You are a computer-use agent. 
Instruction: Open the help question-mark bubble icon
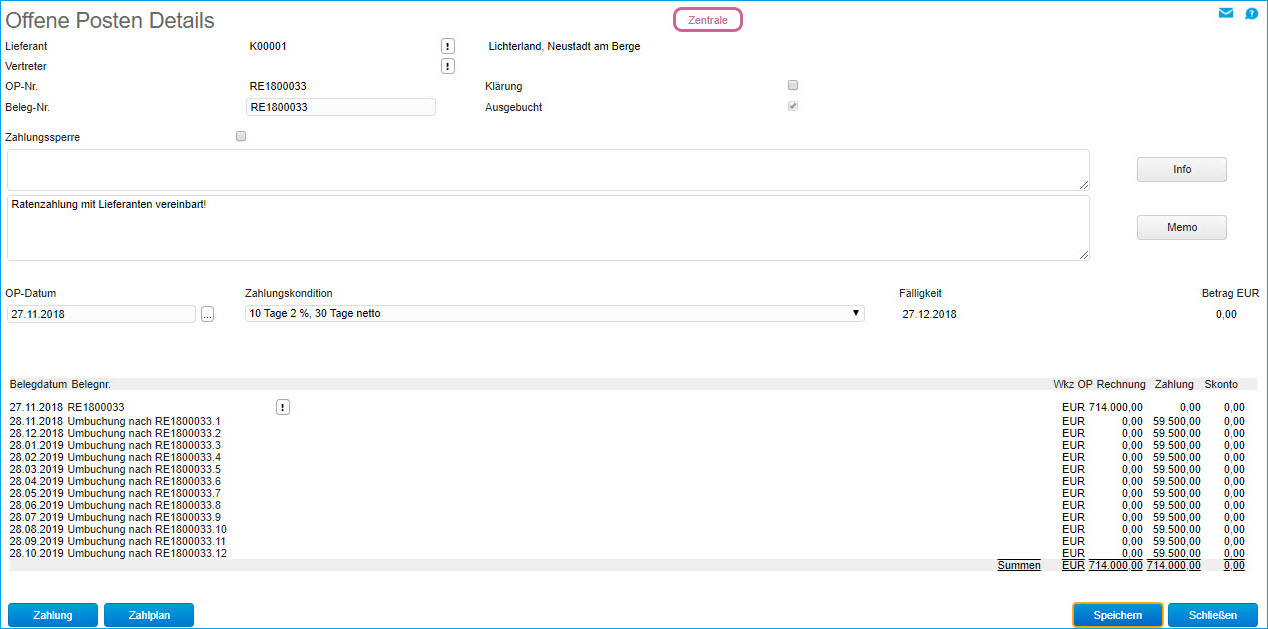pos(1251,14)
